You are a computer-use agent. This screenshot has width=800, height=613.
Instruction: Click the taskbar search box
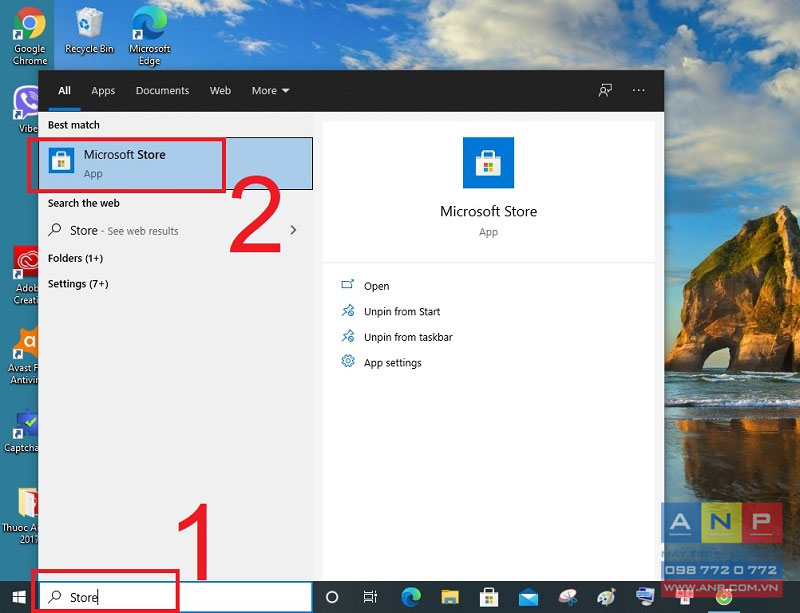click(x=175, y=597)
